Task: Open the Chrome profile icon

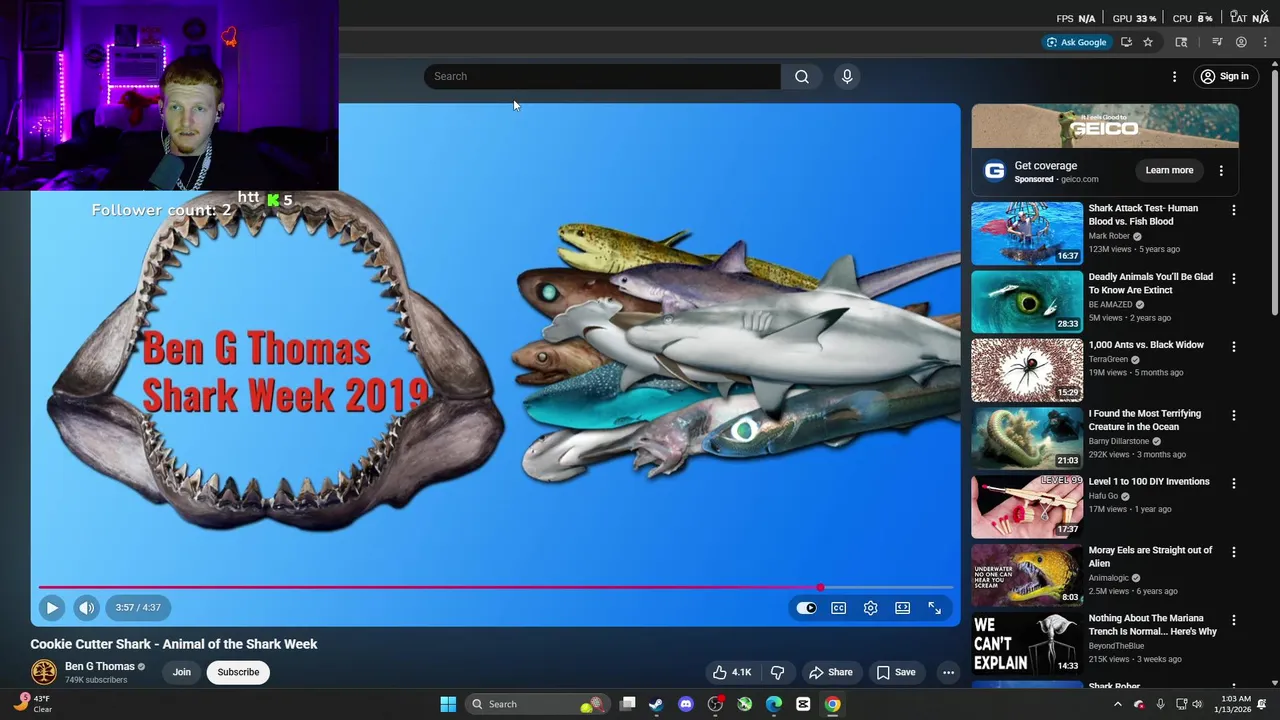Action: 1241,42
